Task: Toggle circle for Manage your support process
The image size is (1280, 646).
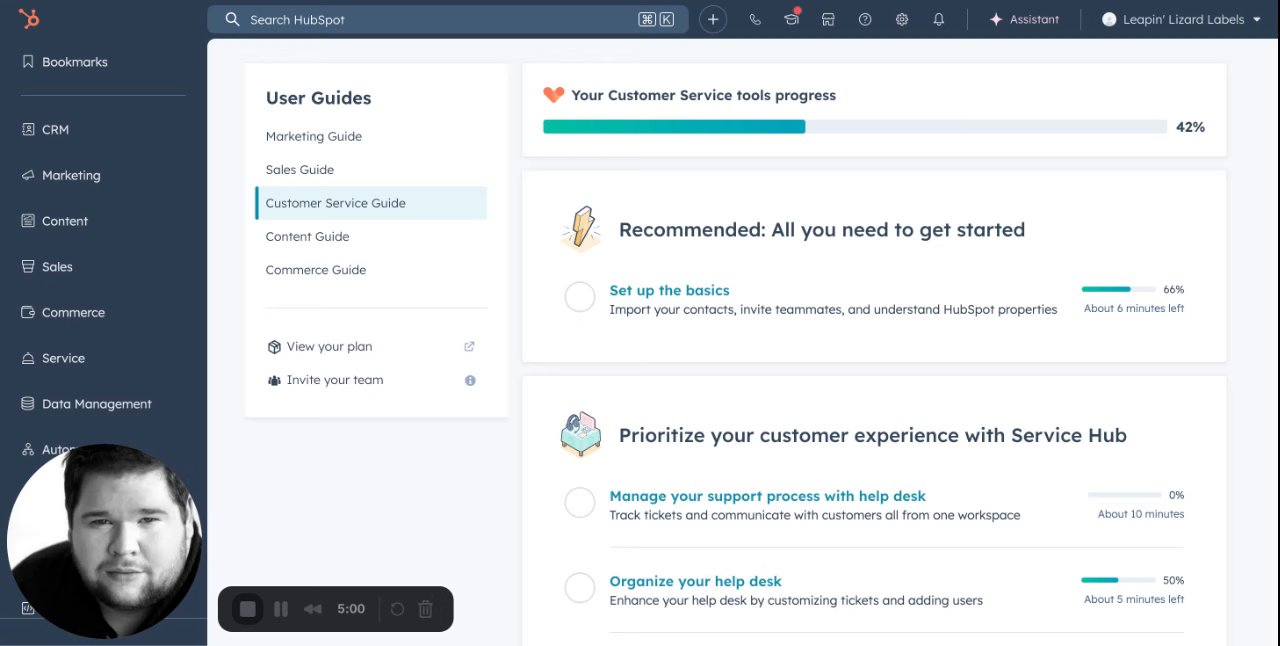Action: point(580,503)
